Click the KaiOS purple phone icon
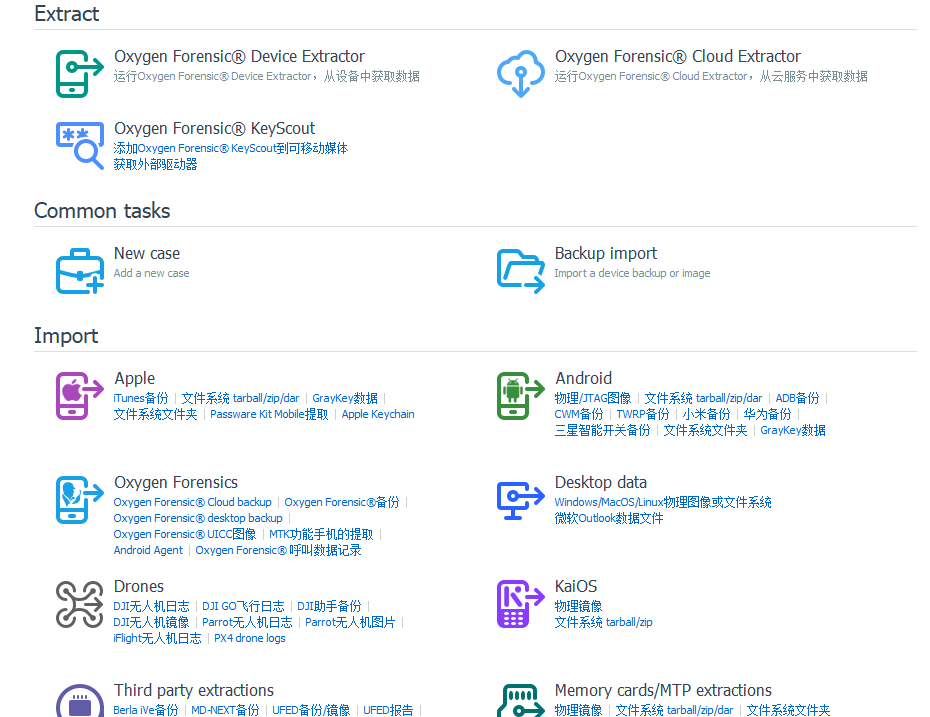930x717 pixels. tap(521, 604)
